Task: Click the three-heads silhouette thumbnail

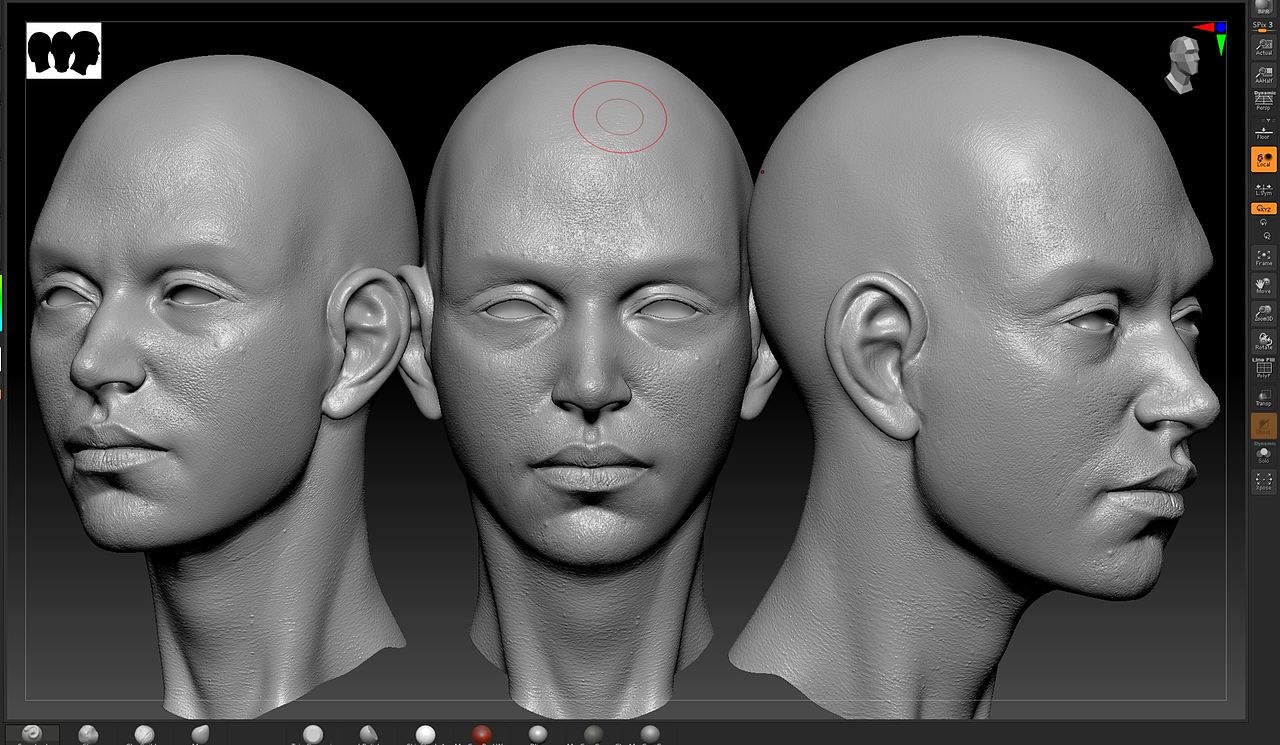Action: tap(64, 51)
